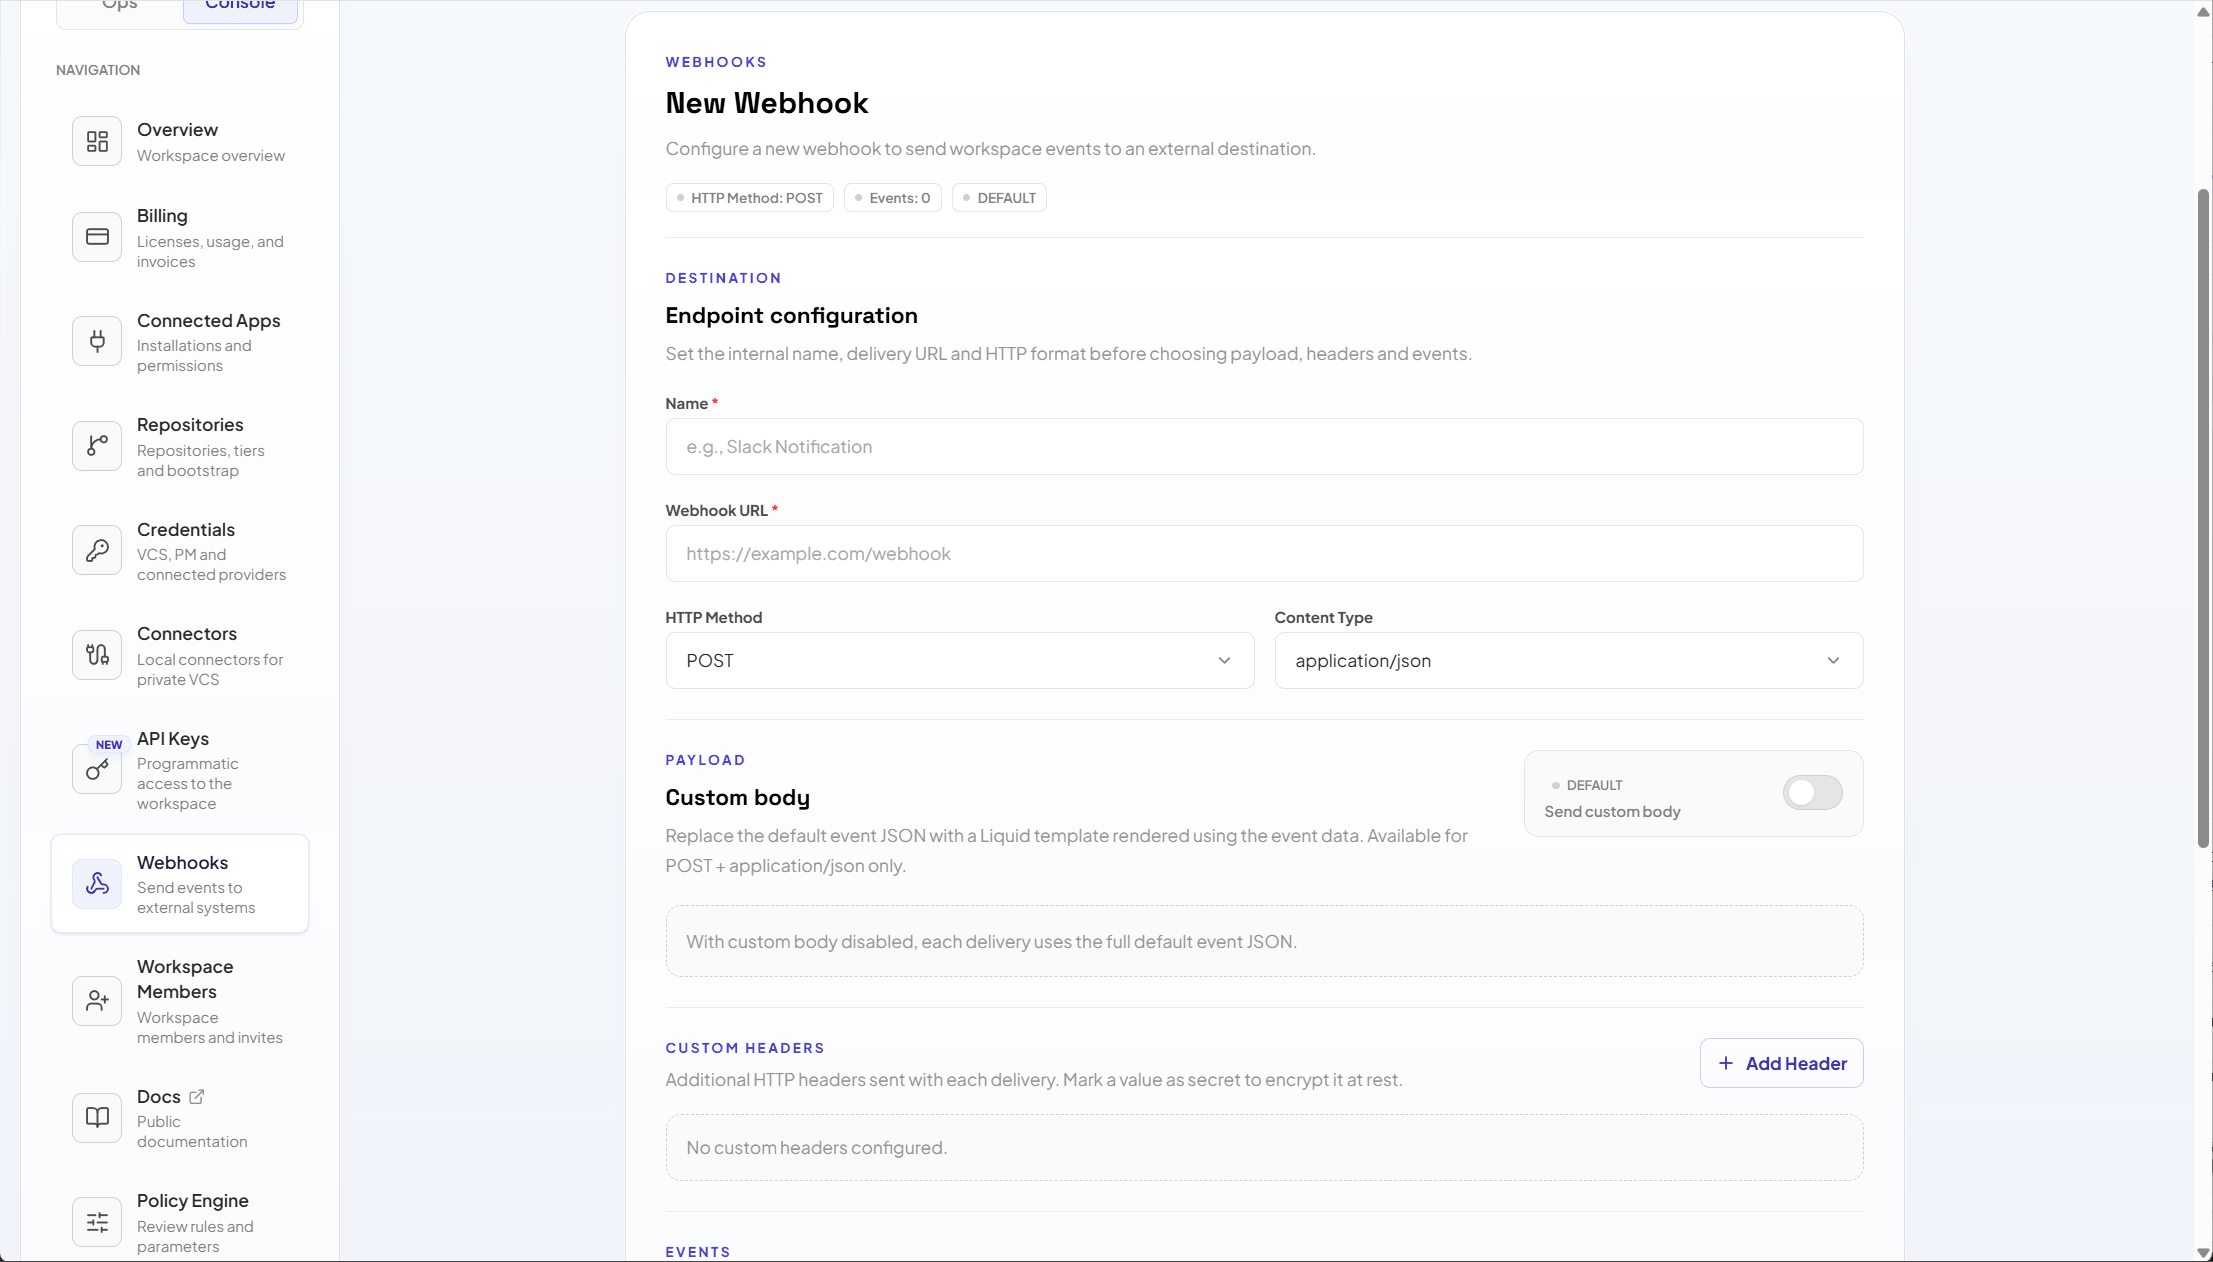Click the external link icon beside Docs
This screenshot has width=2213, height=1262.
(197, 1097)
